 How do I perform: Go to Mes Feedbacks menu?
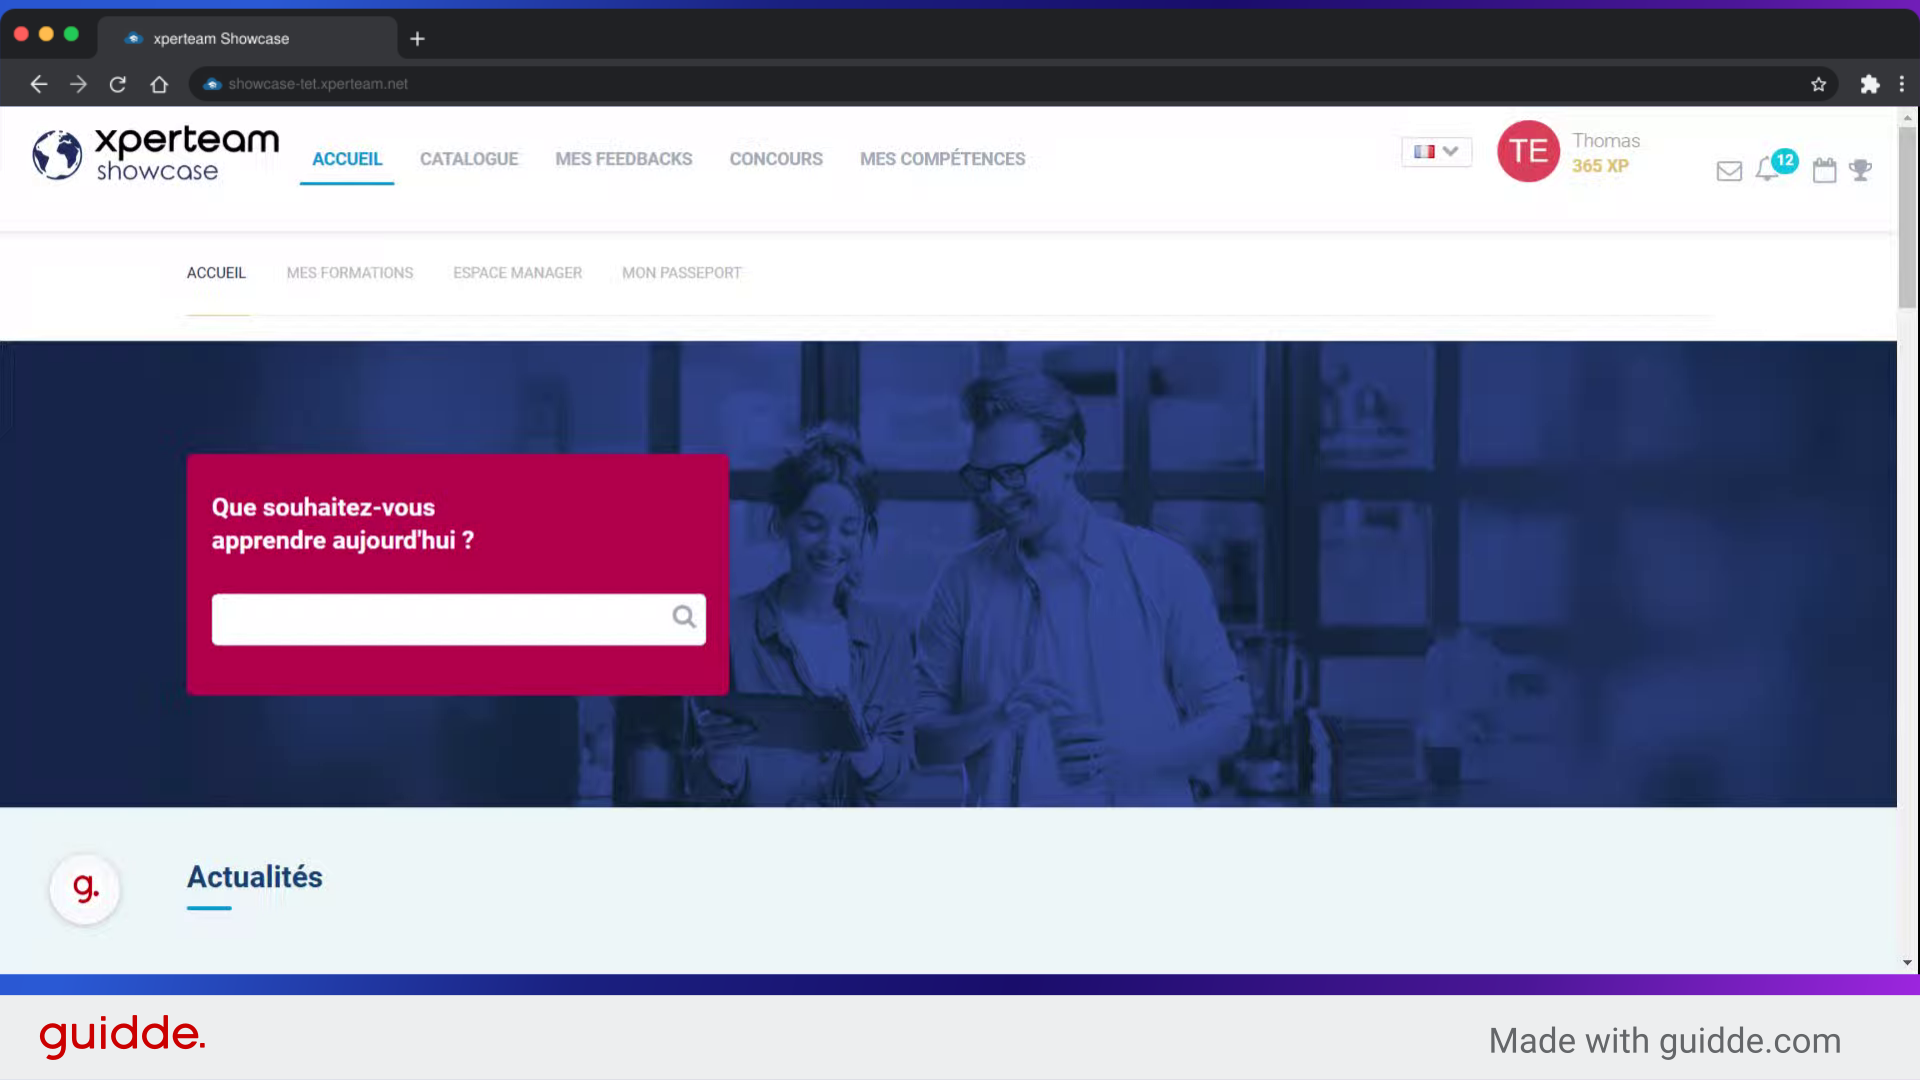point(623,159)
